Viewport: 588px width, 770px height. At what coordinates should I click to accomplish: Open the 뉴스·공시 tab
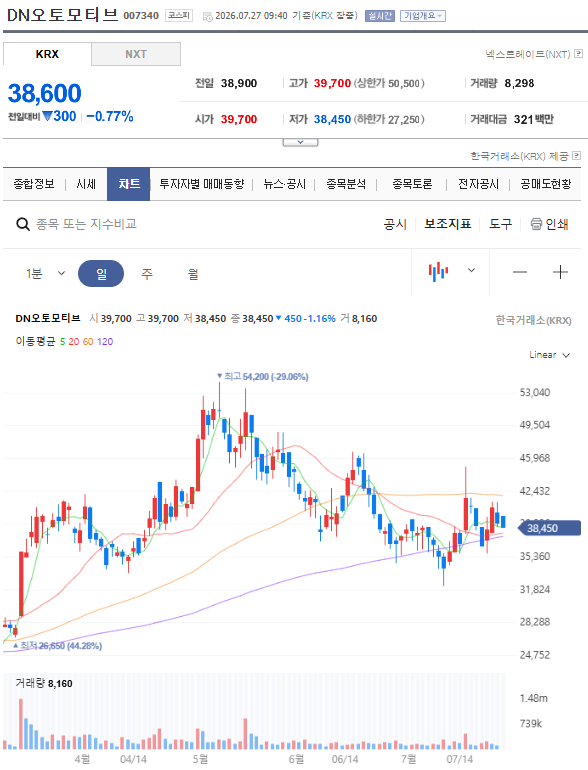point(284,184)
